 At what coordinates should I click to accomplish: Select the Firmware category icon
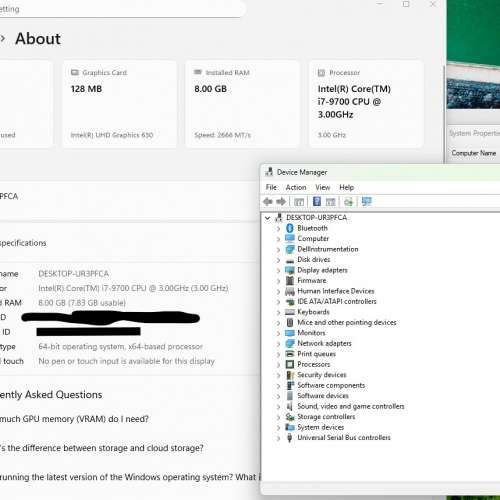point(290,280)
